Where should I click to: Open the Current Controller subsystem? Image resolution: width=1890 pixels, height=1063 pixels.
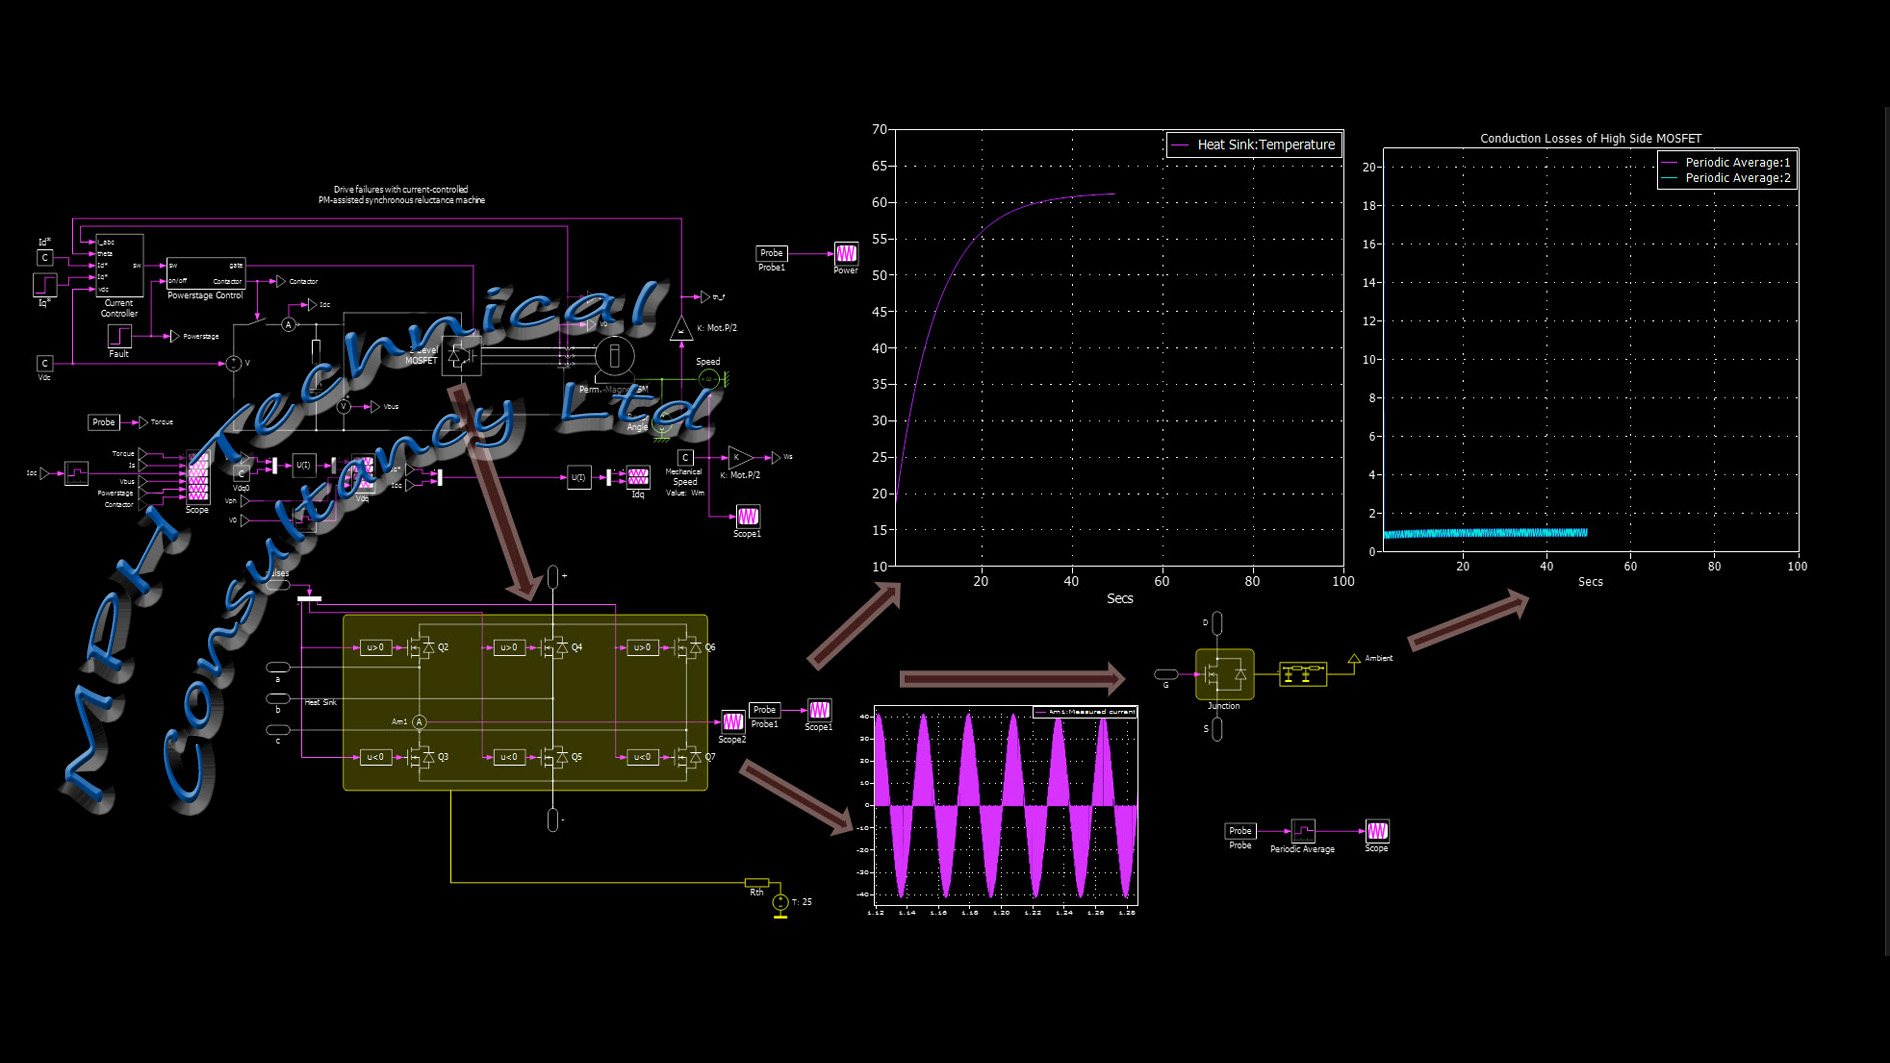[x=119, y=266]
